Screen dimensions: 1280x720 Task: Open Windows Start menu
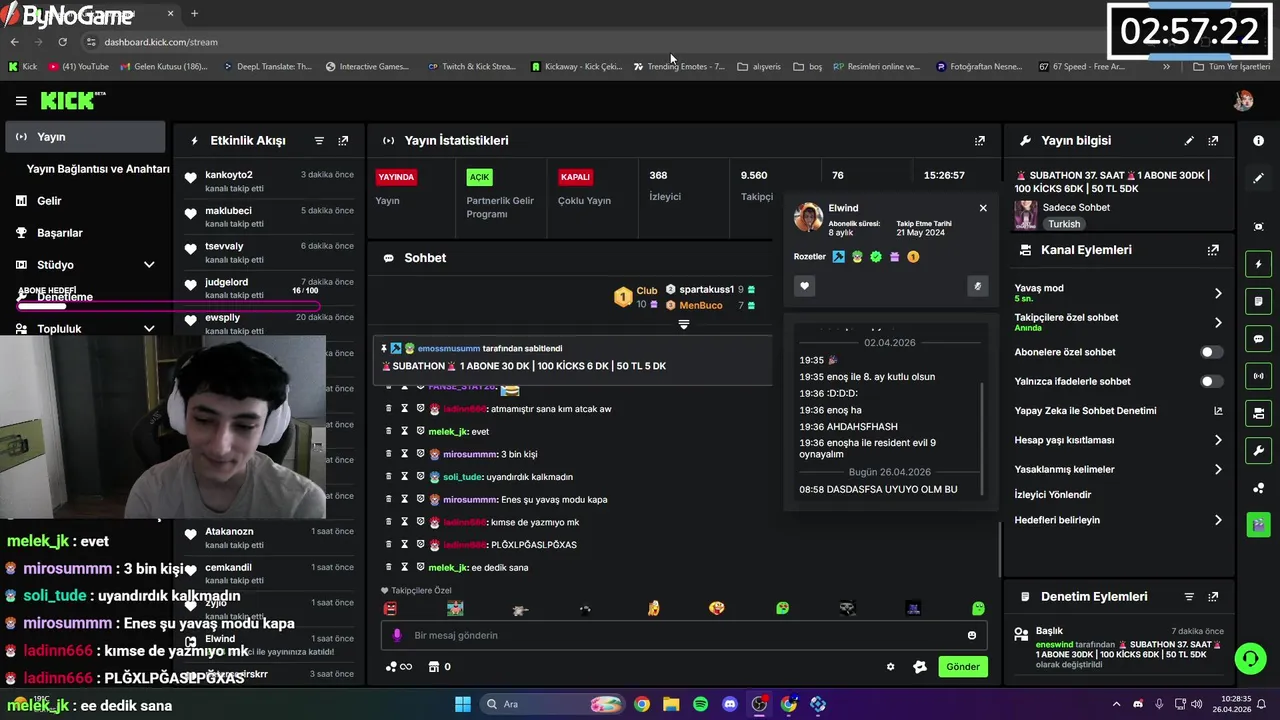coord(462,704)
